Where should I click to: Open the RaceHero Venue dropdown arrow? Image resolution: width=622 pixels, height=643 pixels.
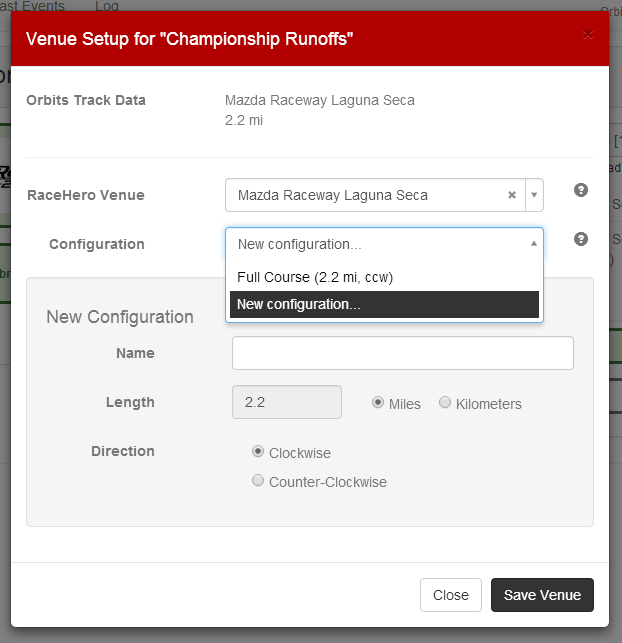point(534,195)
